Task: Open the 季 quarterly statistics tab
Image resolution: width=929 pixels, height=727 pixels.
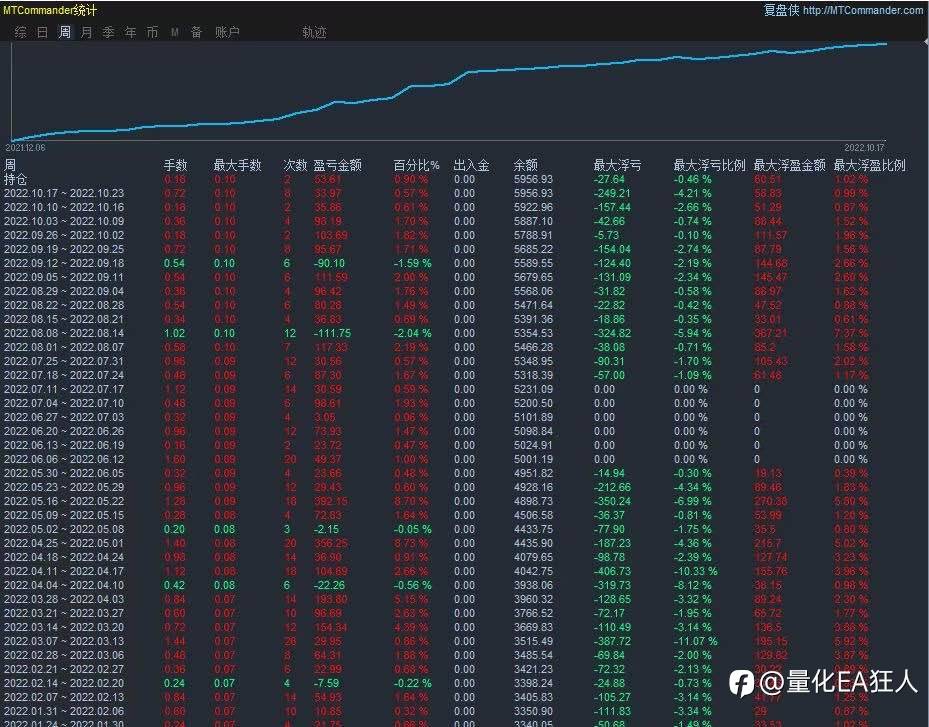Action: (108, 32)
